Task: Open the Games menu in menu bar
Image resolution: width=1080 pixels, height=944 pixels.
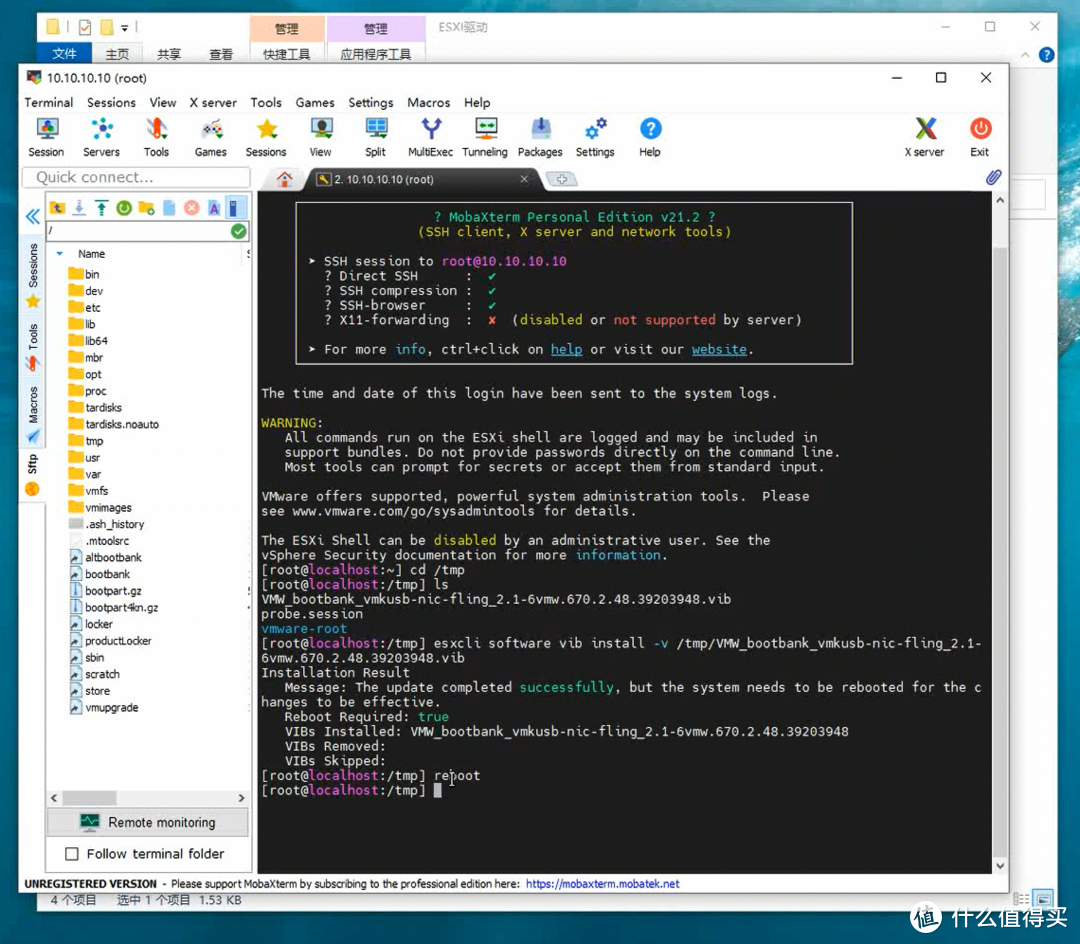Action: click(x=315, y=103)
